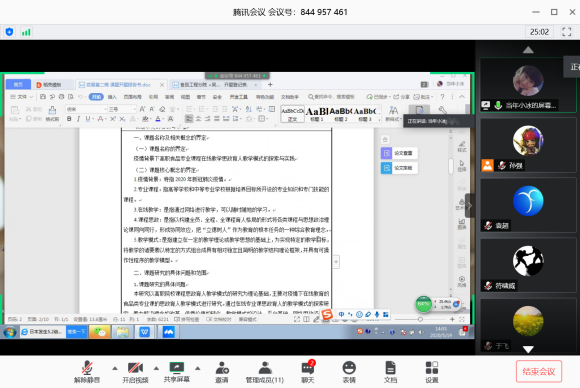This screenshot has width=580, height=388.
Task: Click 论文查重 side panel button
Action: pos(399,153)
